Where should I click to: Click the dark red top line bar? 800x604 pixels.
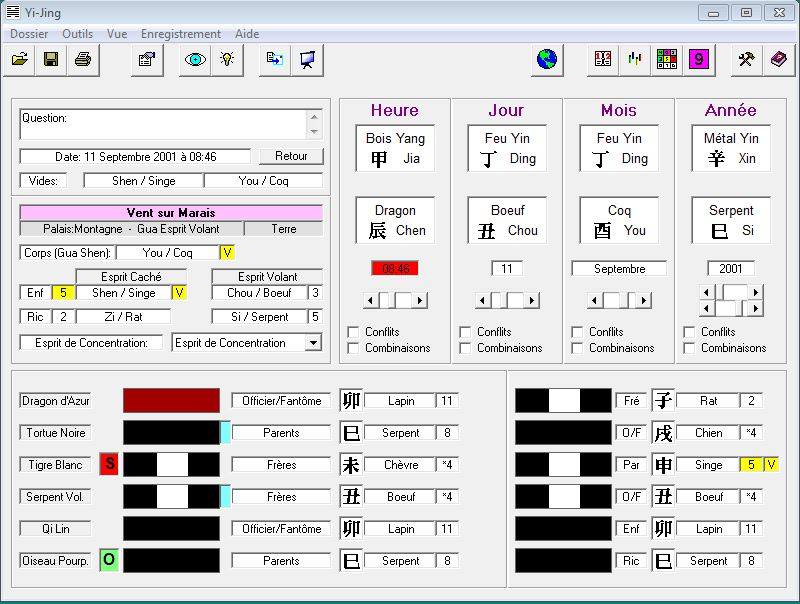(x=171, y=400)
